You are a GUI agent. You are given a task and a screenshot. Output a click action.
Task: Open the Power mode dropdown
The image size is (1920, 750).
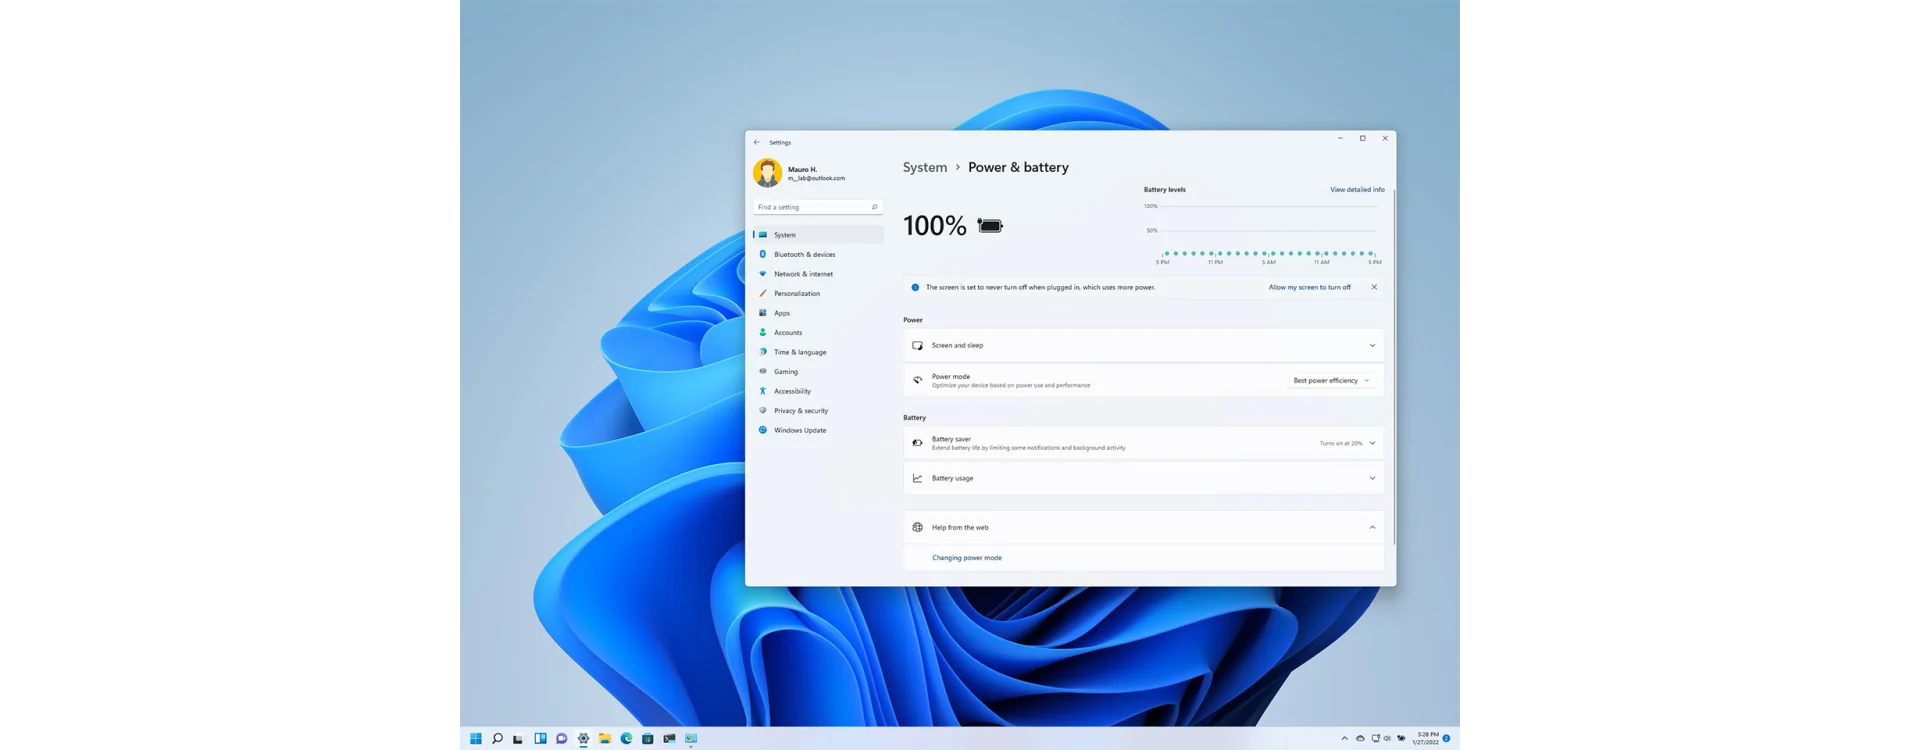tap(1331, 381)
